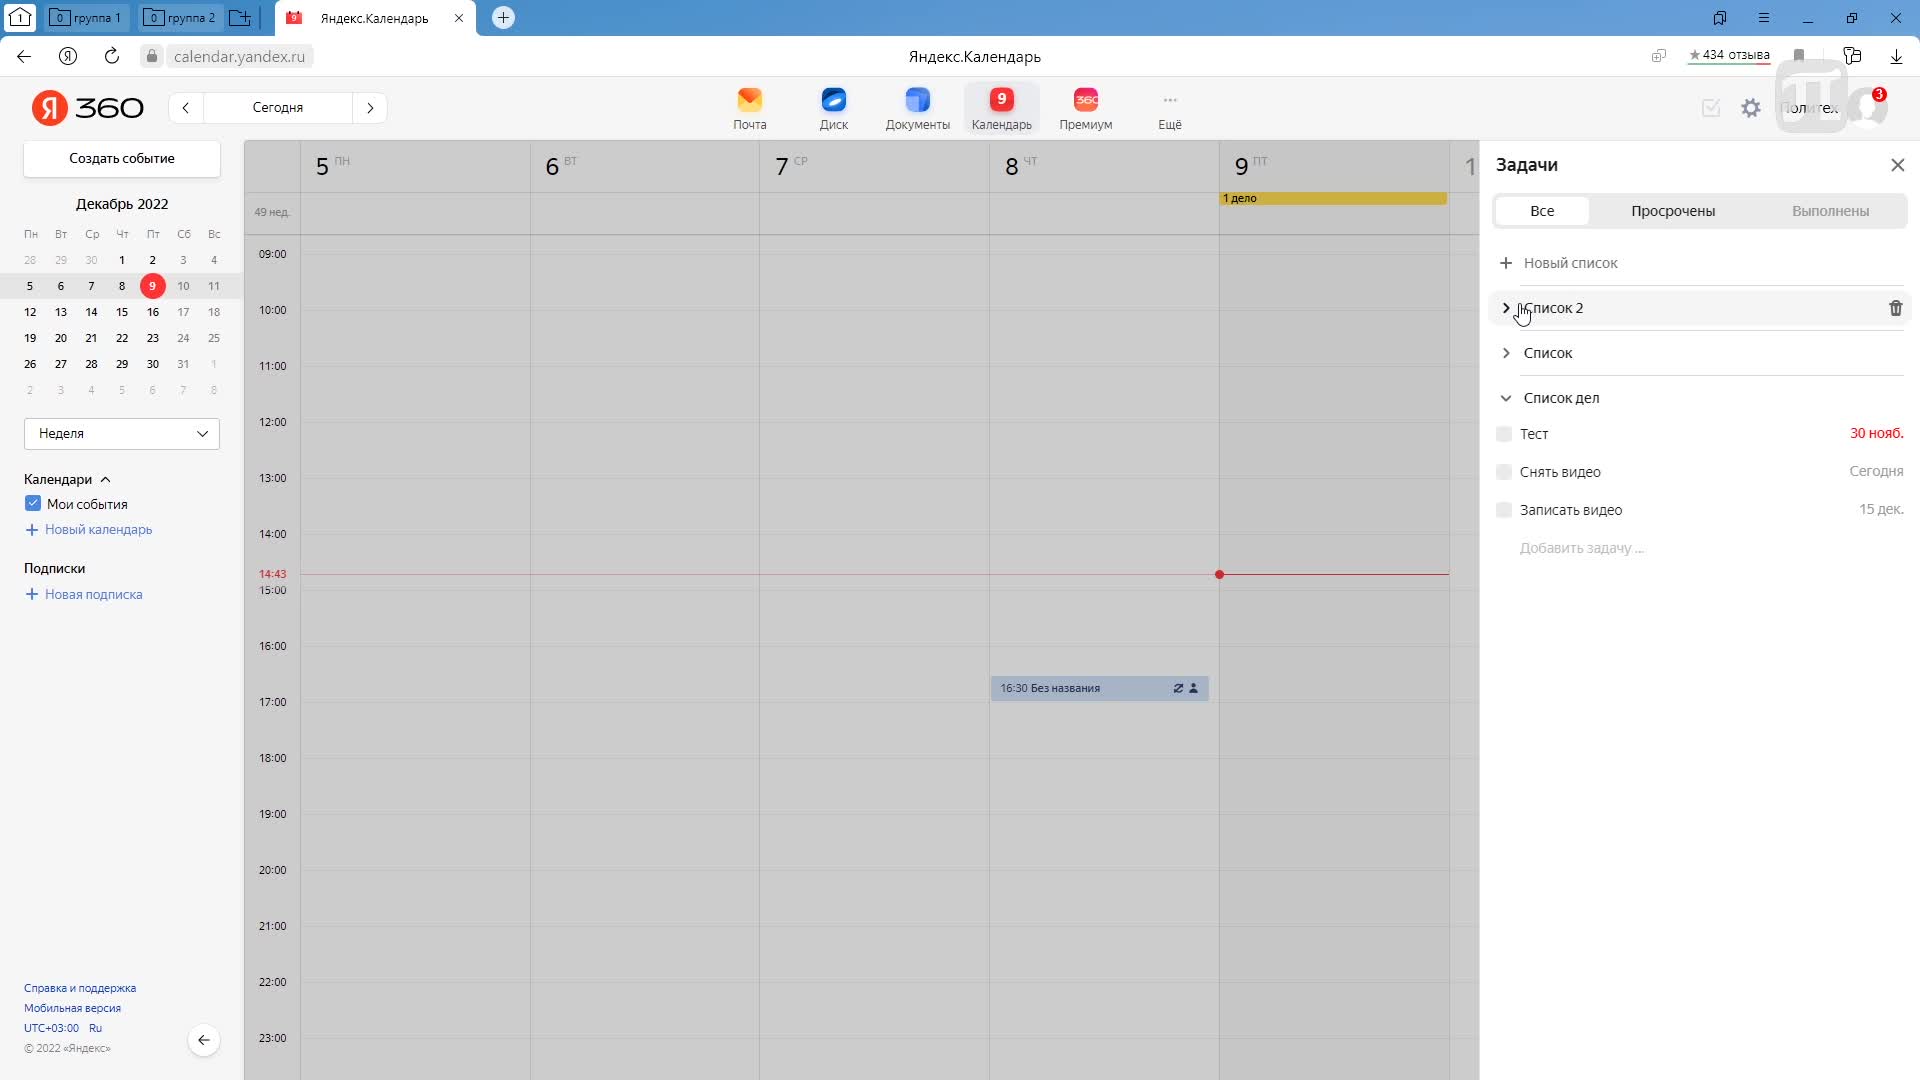Add a Новый календарь
This screenshot has height=1080, width=1920.
(x=88, y=530)
